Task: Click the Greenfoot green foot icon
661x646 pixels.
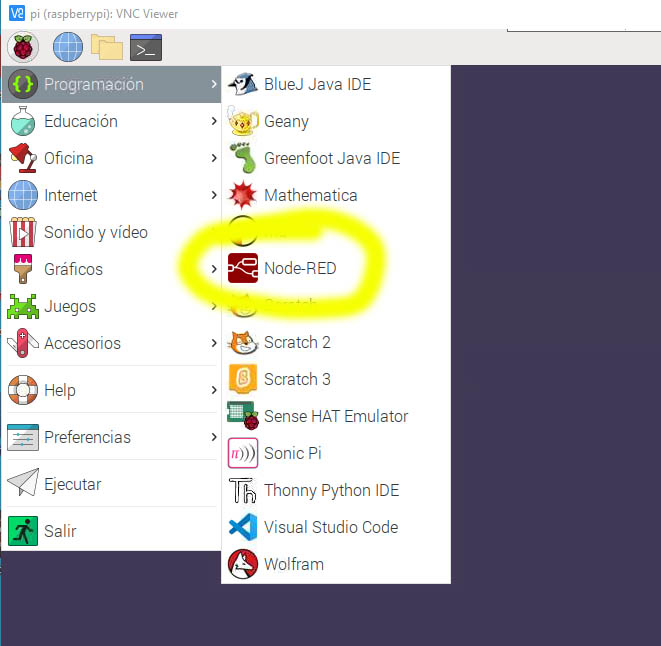Action: point(242,158)
